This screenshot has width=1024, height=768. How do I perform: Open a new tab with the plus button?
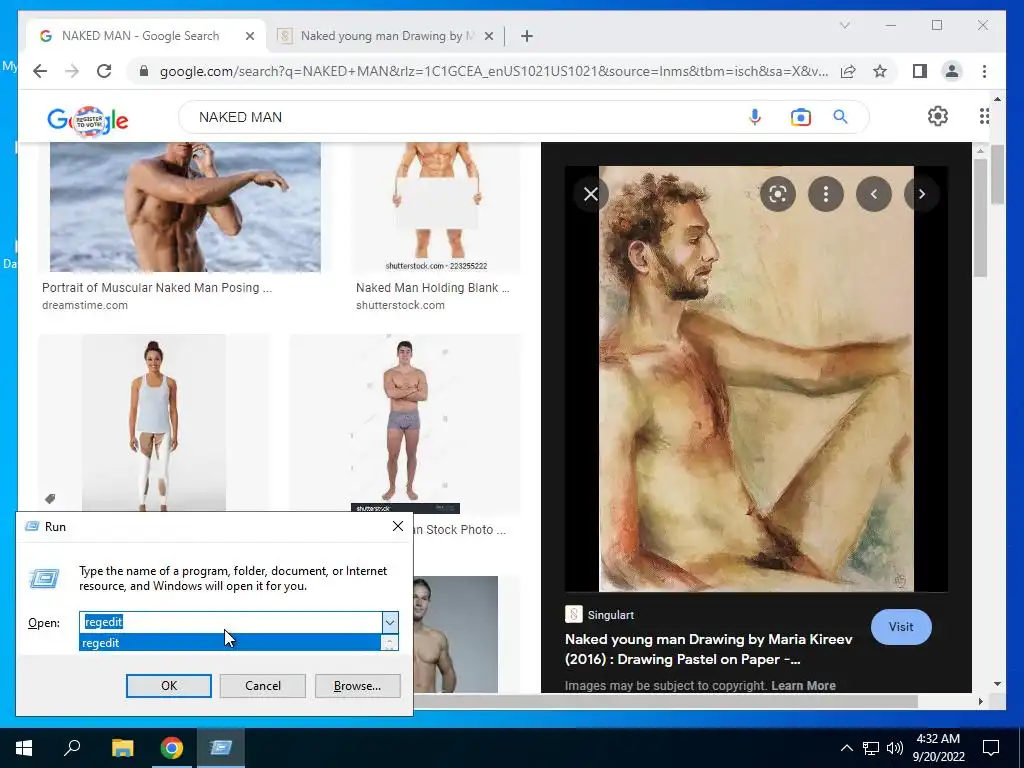[x=526, y=36]
